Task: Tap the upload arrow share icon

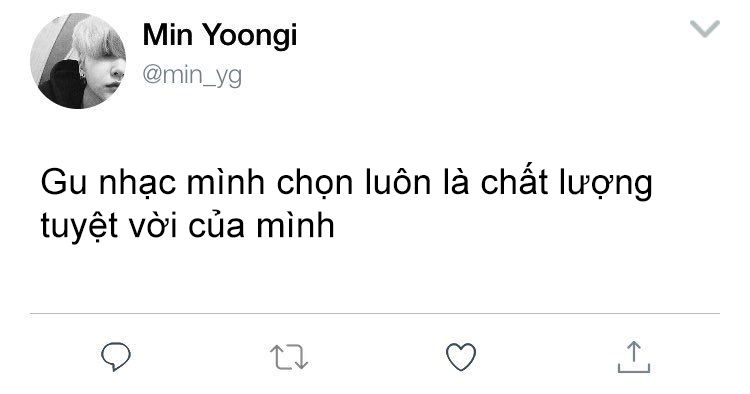Action: [x=634, y=357]
